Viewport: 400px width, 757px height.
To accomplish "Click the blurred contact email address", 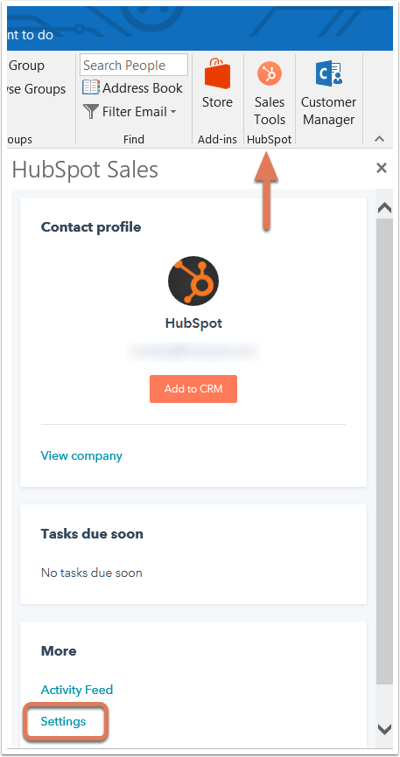I will (x=193, y=350).
